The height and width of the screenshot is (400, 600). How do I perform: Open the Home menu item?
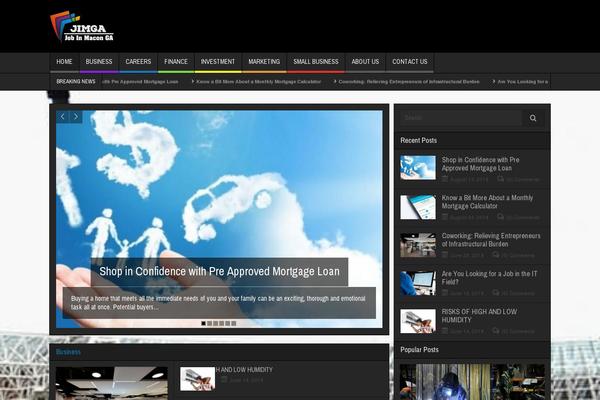64,62
